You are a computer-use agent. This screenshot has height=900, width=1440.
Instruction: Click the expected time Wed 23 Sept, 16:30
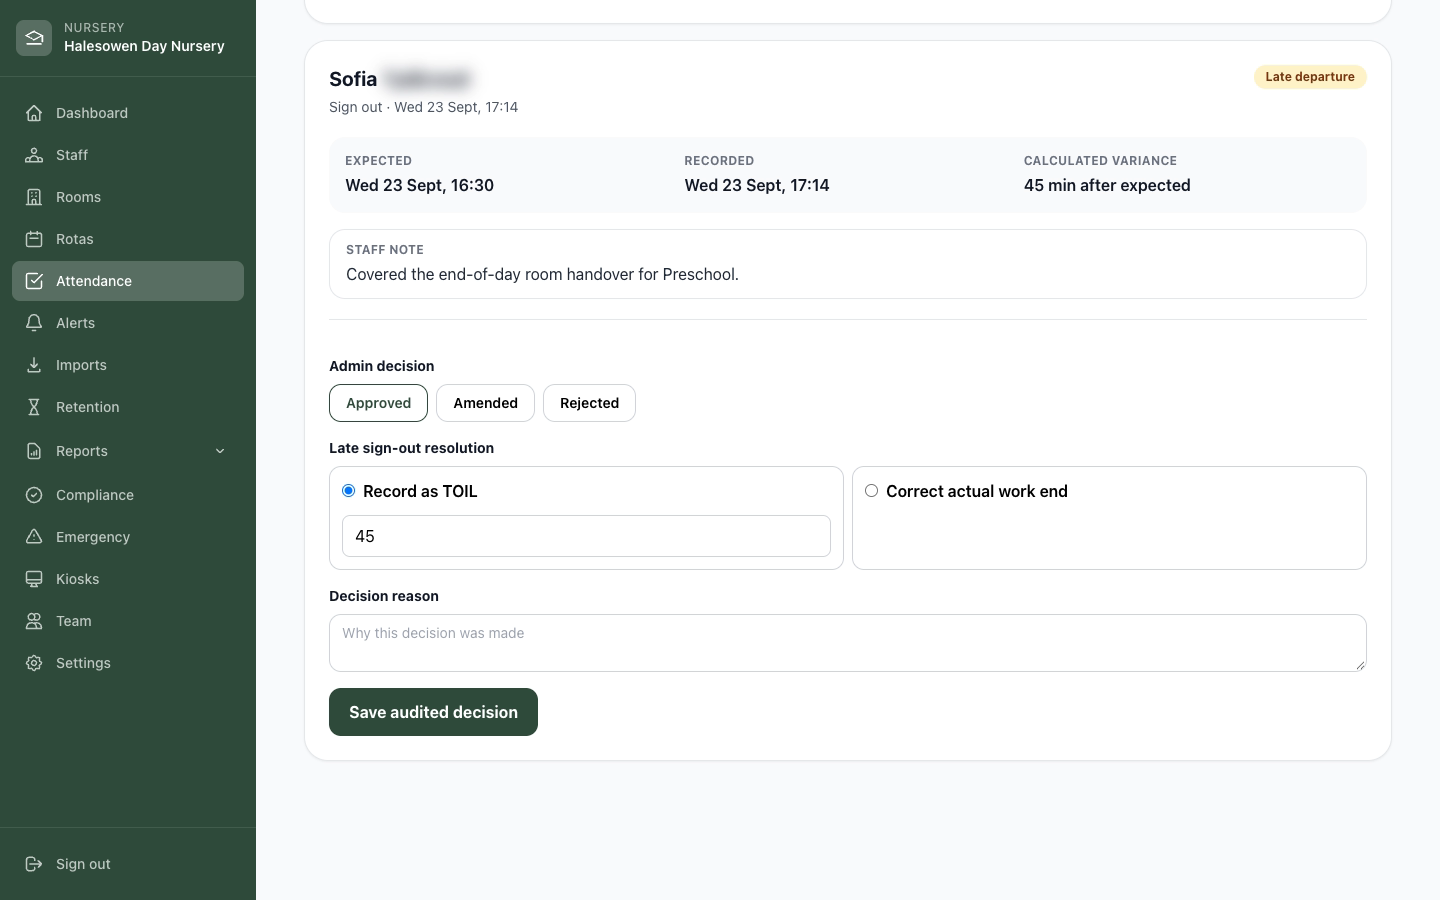420,185
